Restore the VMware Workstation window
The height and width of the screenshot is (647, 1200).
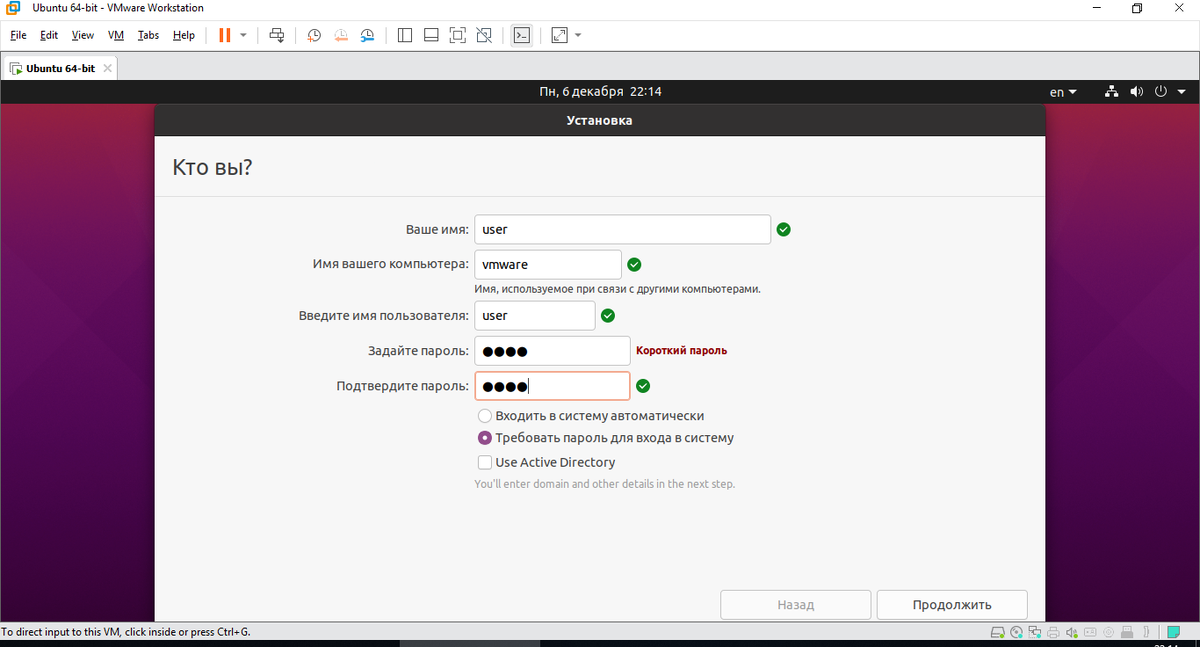point(1137,9)
